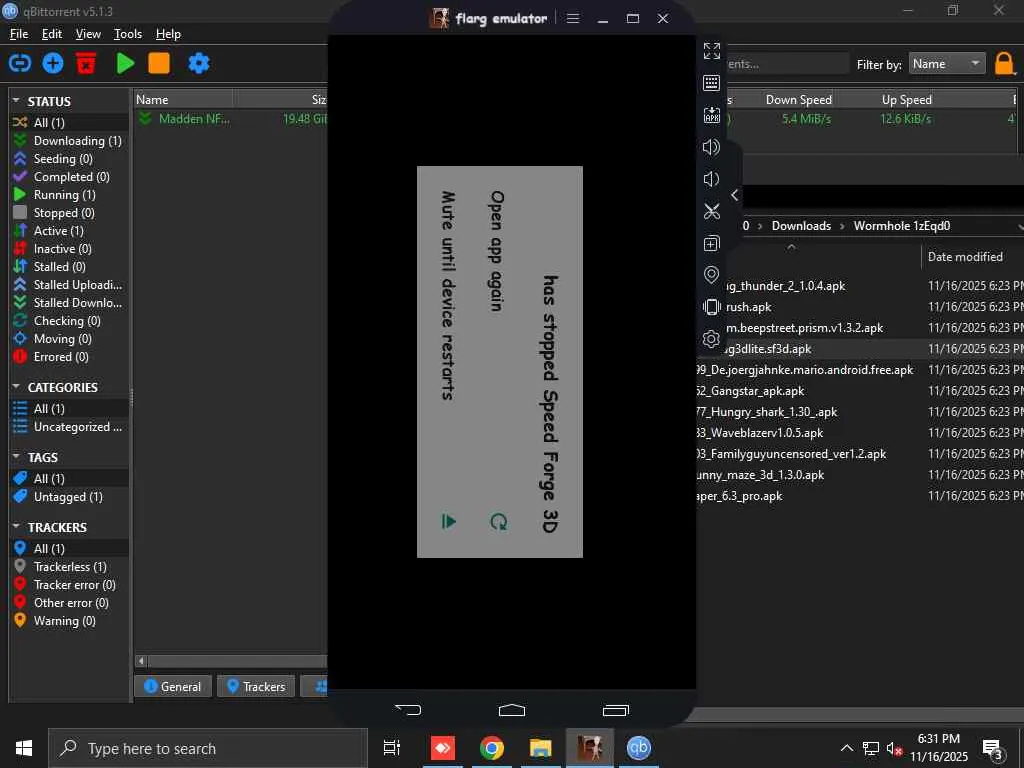Open Chrome from the taskbar
Image resolution: width=1024 pixels, height=768 pixels.
click(x=491, y=748)
